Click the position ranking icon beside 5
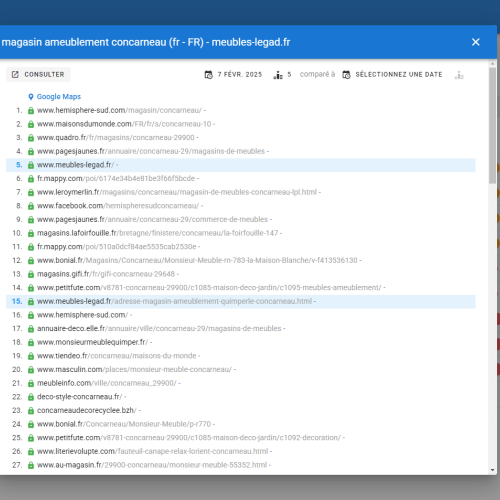The image size is (500, 500). coord(278,75)
